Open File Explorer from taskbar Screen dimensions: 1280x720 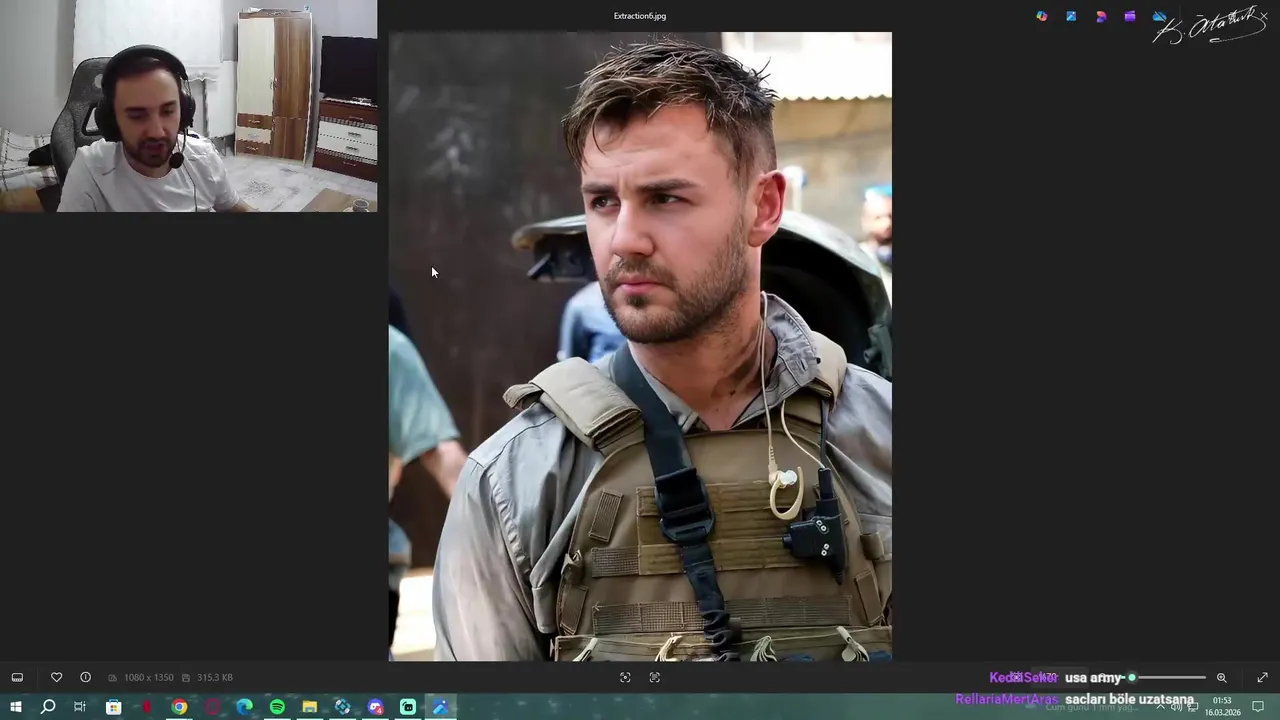(x=310, y=707)
